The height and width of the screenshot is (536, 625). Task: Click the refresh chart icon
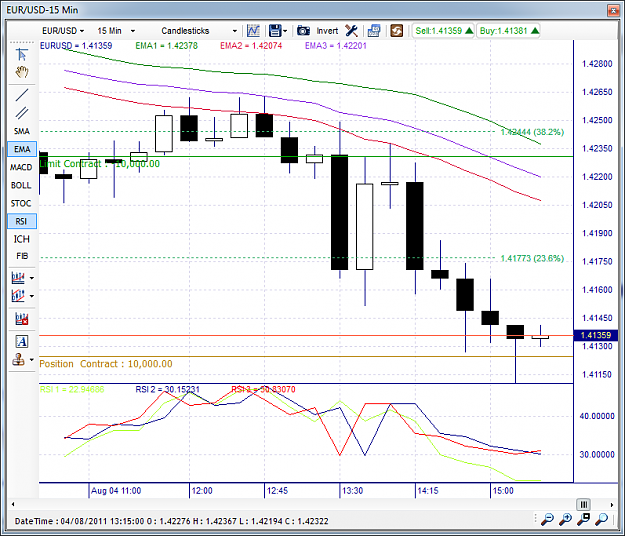point(397,31)
